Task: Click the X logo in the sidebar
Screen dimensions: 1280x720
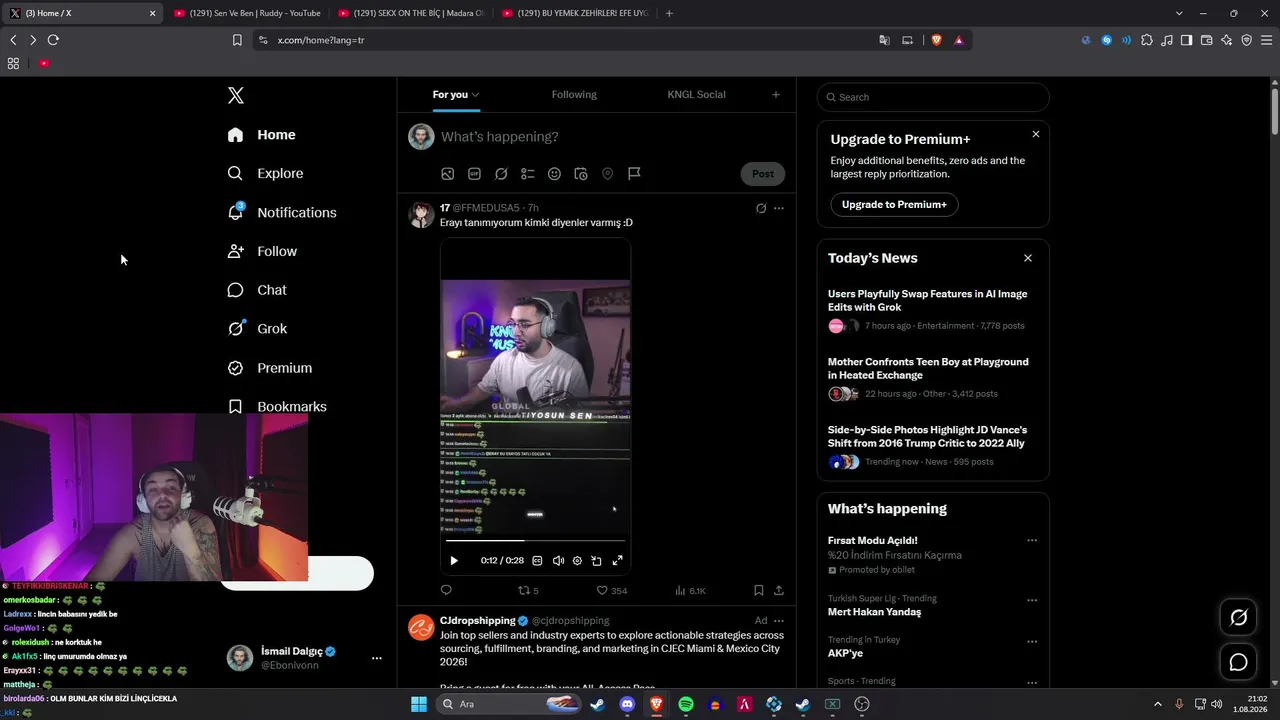Action: click(x=236, y=95)
